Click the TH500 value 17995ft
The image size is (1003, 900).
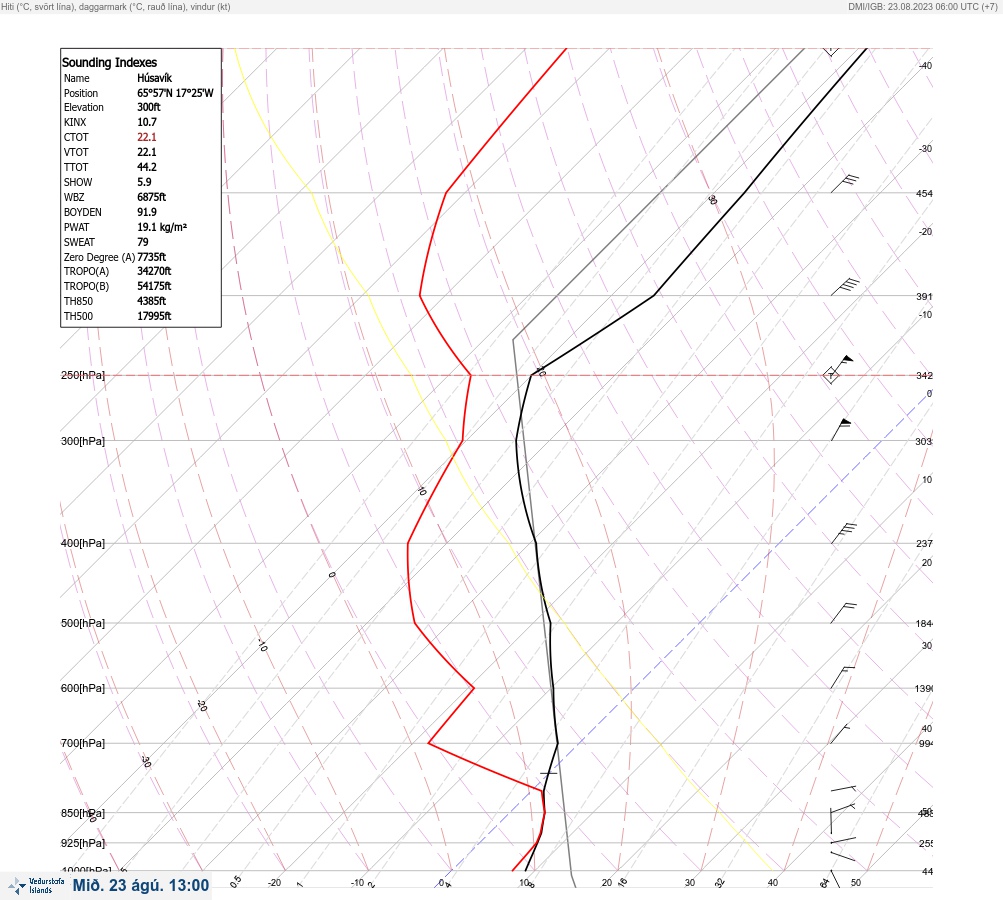(x=154, y=316)
